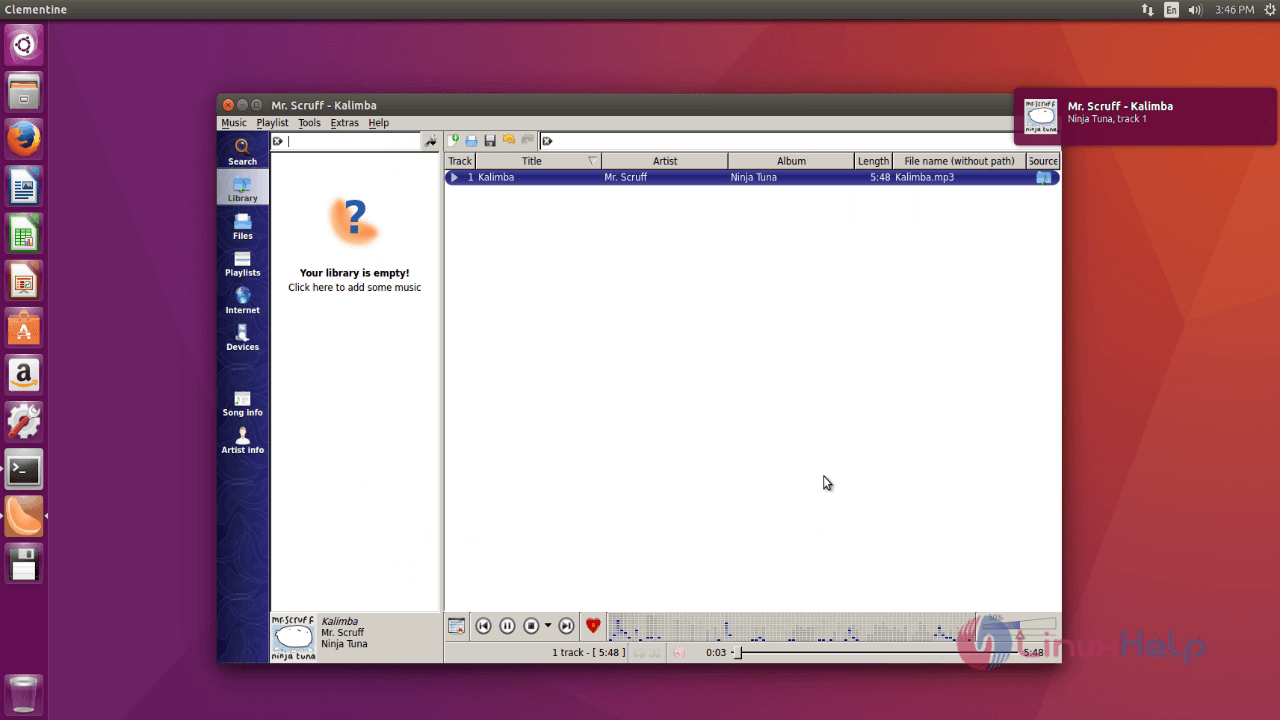Click the clear playlist icon at bottom
Screen dimensions: 1280x720
click(456, 626)
